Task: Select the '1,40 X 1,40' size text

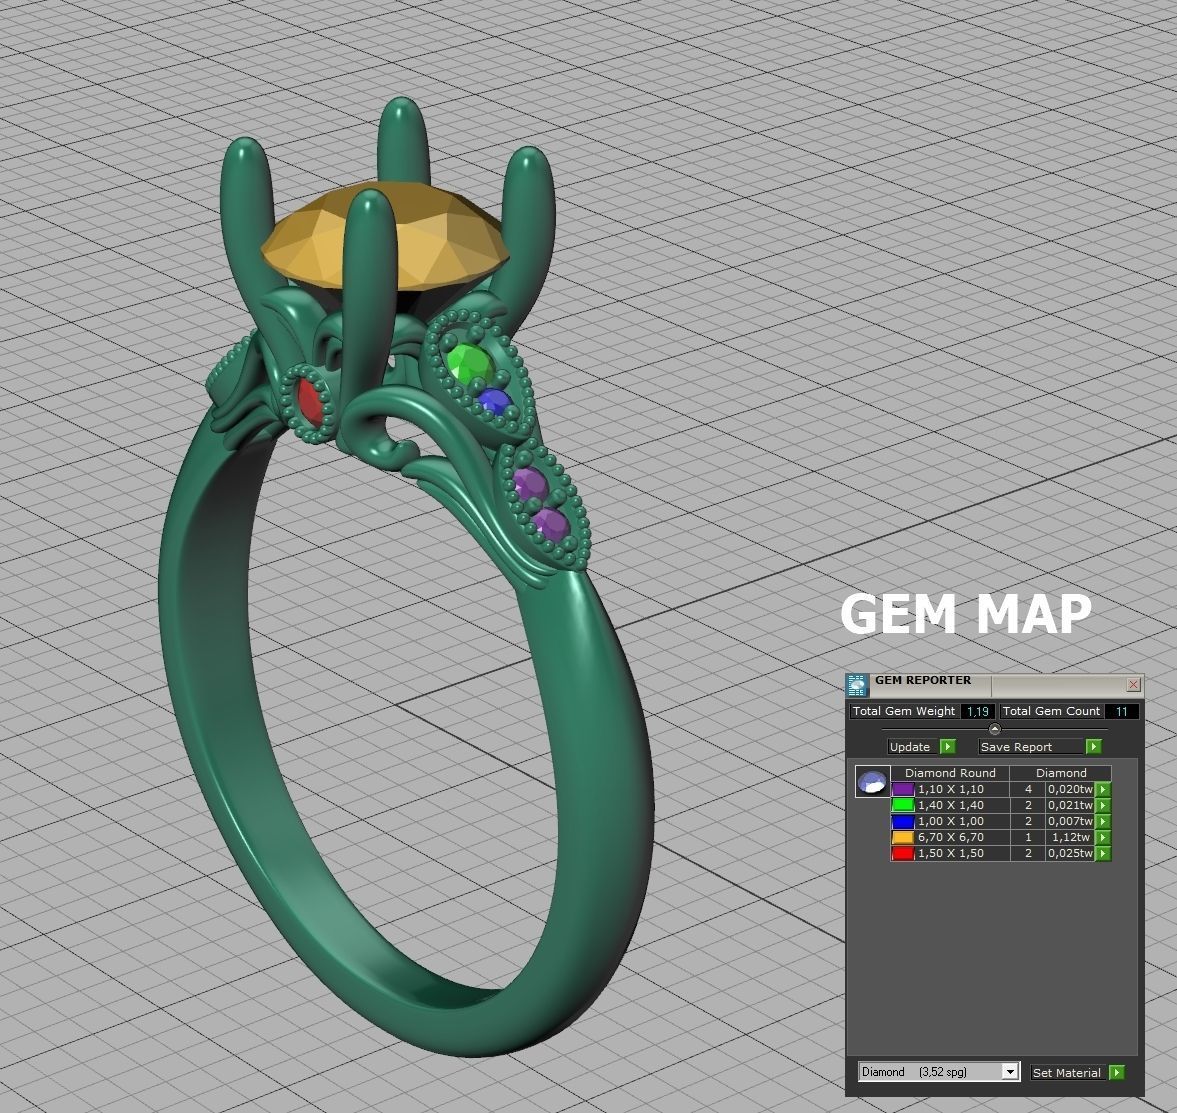Action: [950, 805]
